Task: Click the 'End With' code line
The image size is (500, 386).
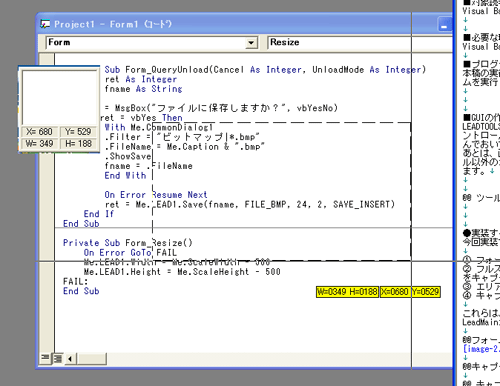Action: pos(125,176)
